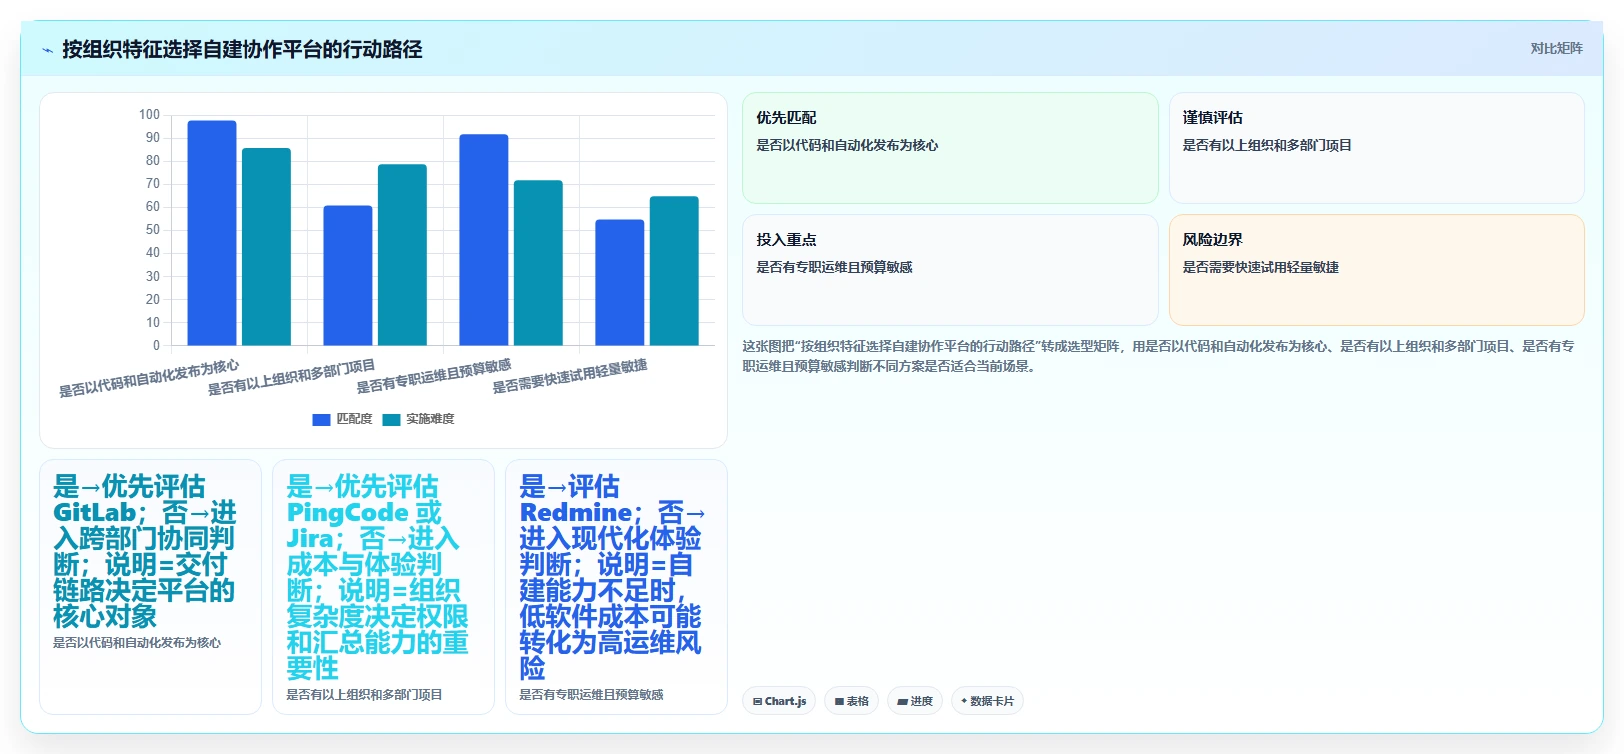This screenshot has height=754, width=1624.
Task: Click the blue 匹配度 bar for 是否需要快速试用轻量敏捷
Action: (x=620, y=283)
